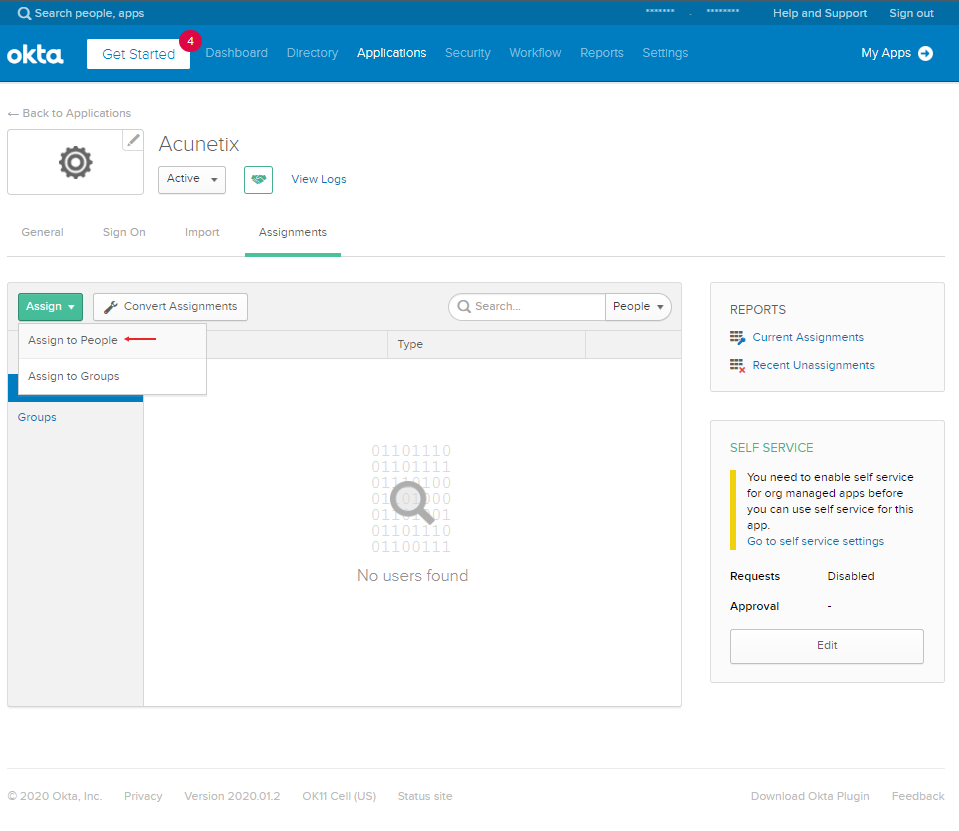Screen dimensions: 959x831
Task: Open the Active status dropdown
Action: pos(191,179)
